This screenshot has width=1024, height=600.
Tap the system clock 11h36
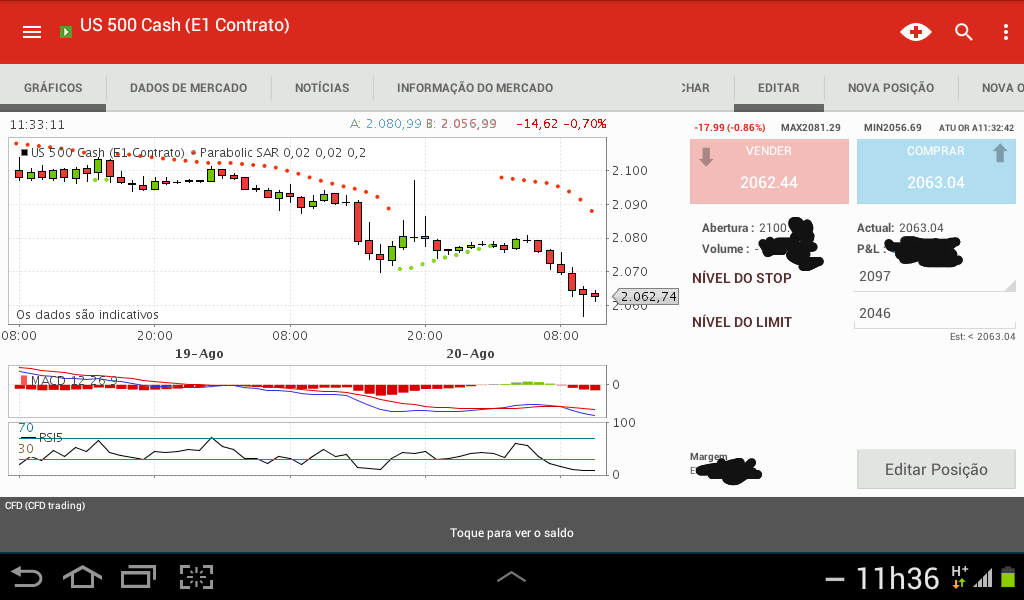click(897, 578)
